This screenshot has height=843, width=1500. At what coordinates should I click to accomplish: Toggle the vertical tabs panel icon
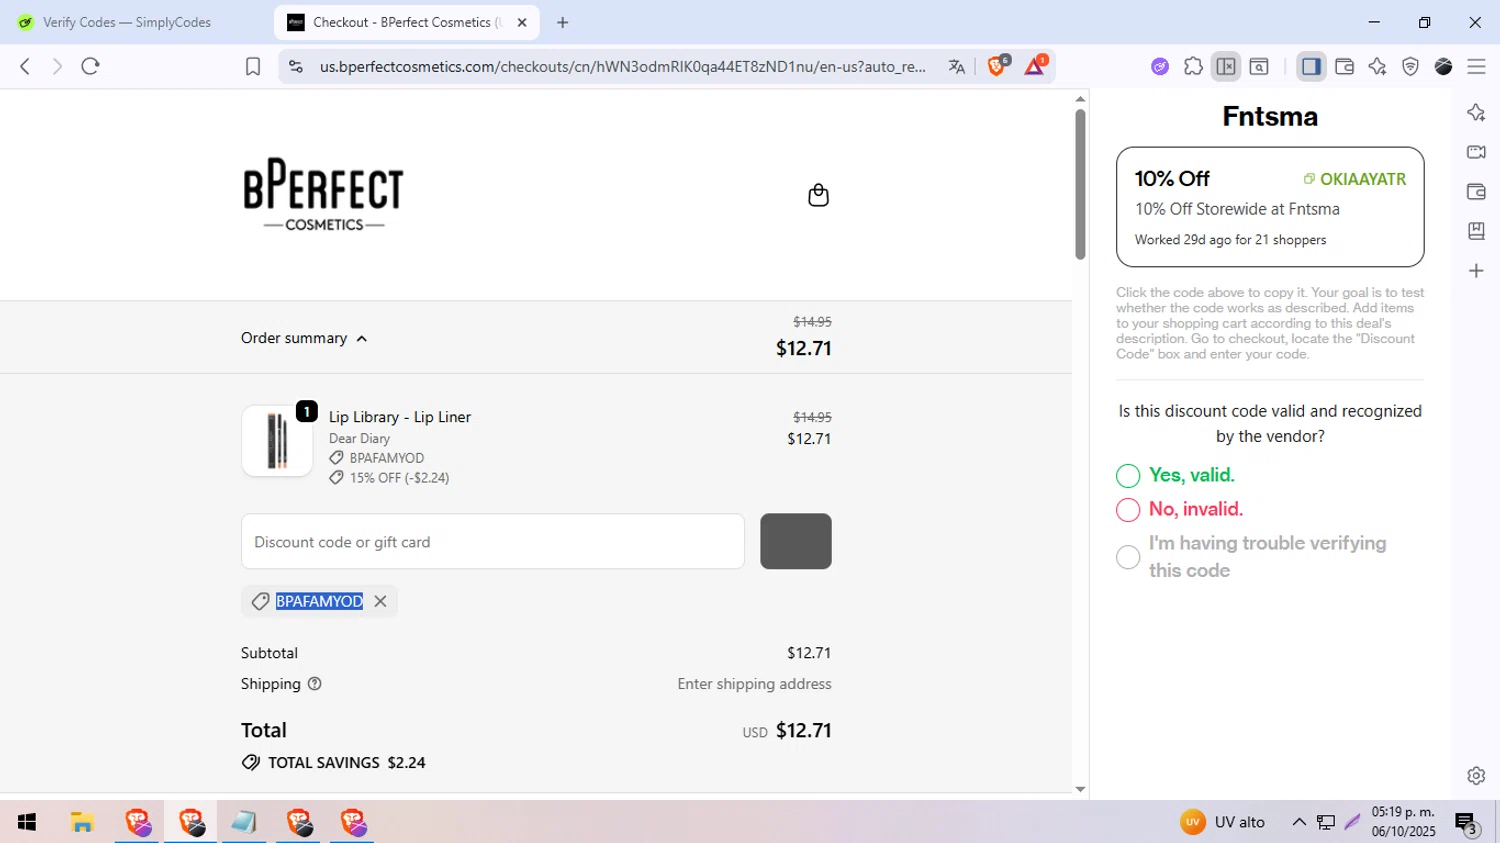(x=1226, y=66)
